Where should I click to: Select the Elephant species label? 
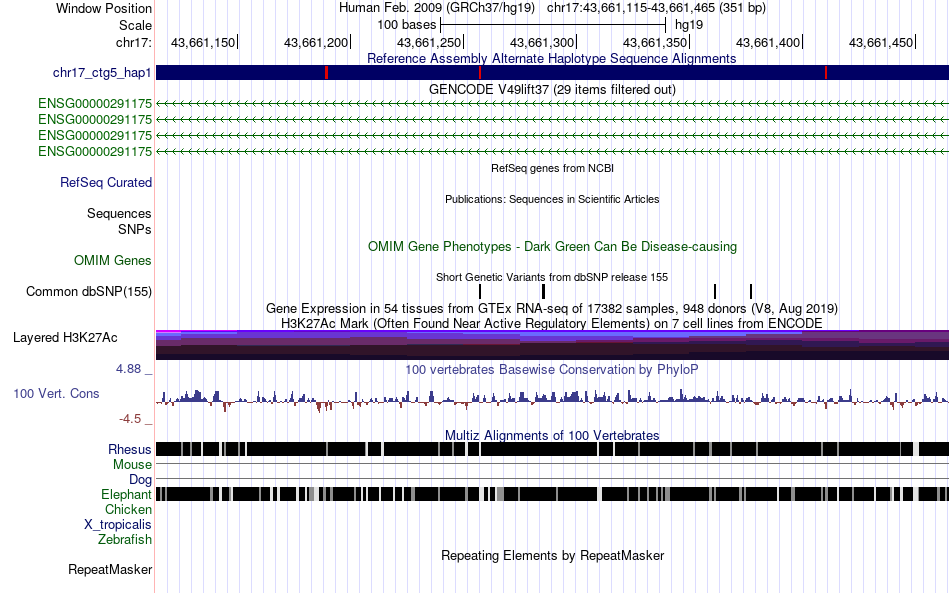coord(126,494)
